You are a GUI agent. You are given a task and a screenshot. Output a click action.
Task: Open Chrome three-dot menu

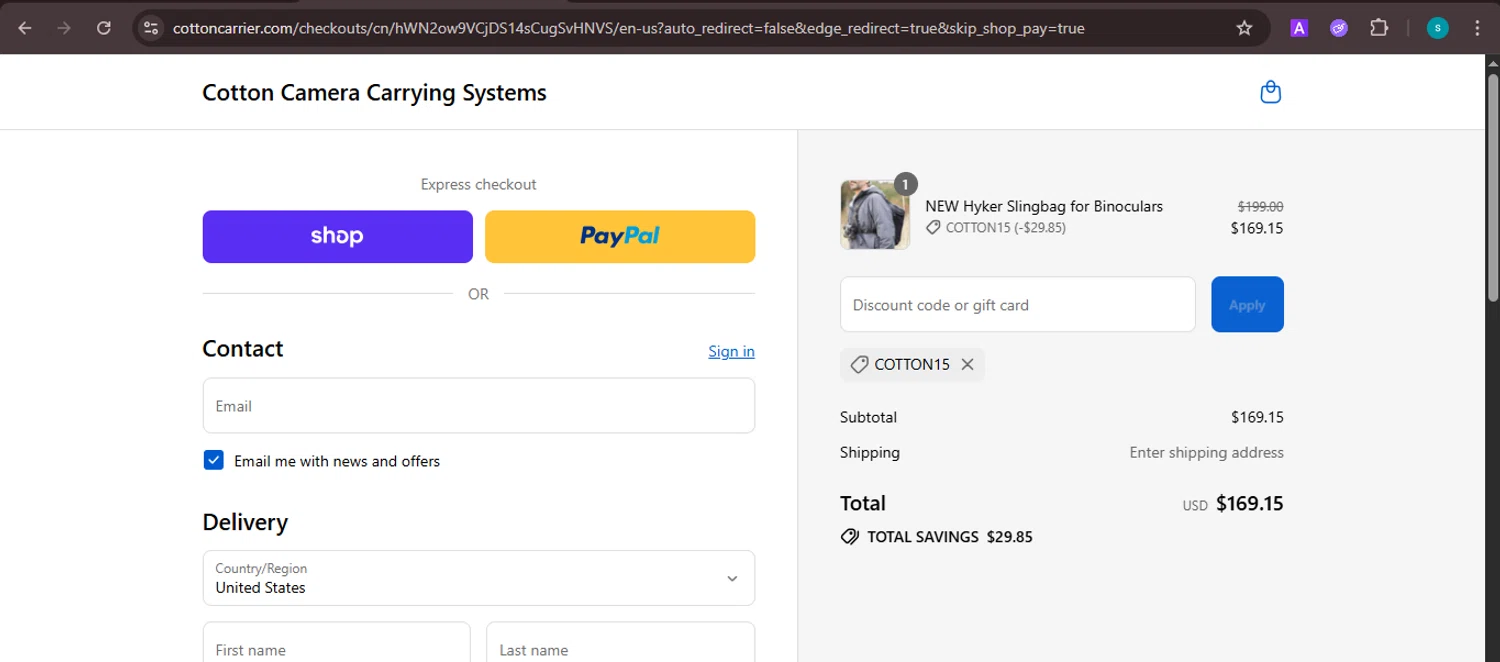click(1477, 28)
